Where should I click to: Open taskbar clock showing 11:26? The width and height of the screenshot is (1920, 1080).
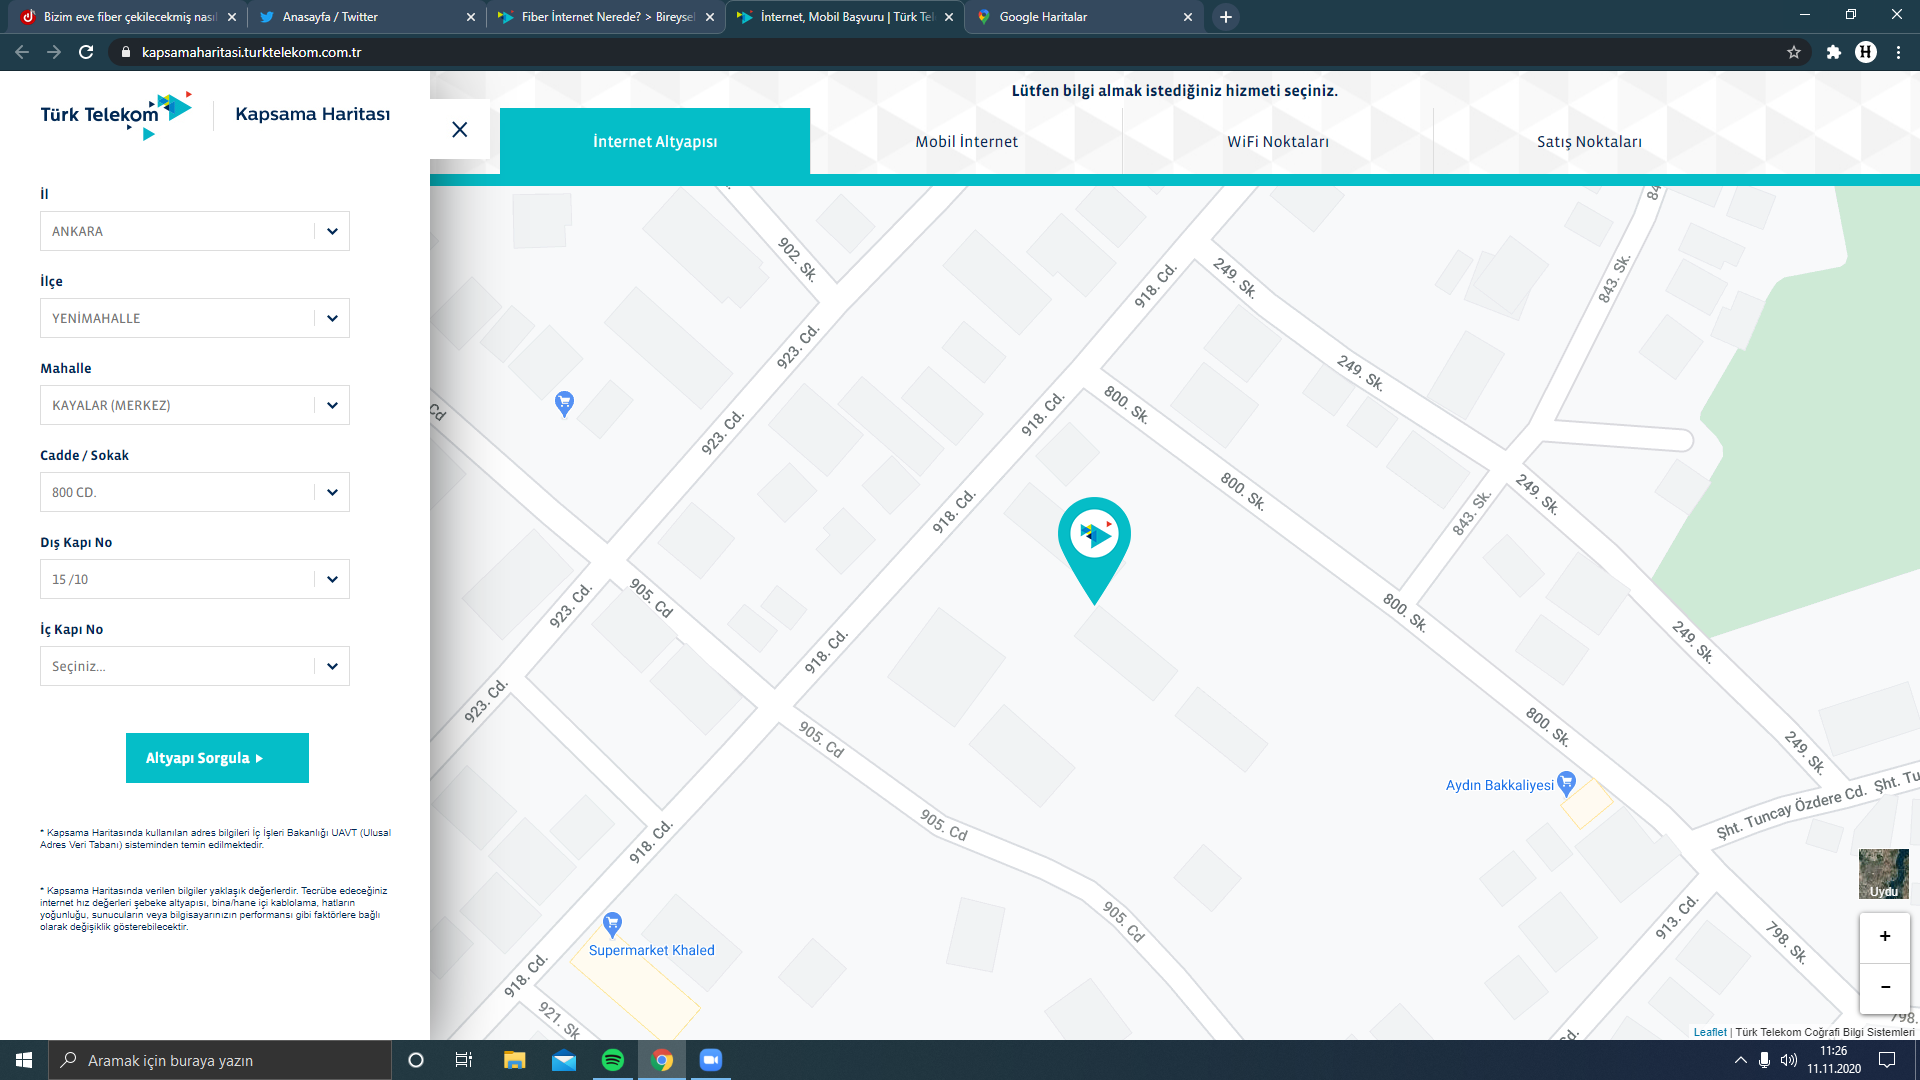point(1834,1060)
